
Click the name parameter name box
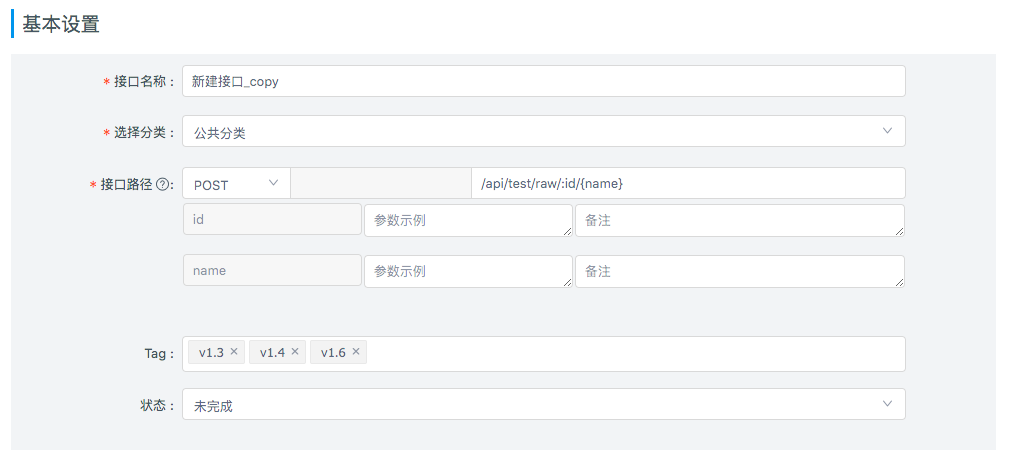[272, 270]
